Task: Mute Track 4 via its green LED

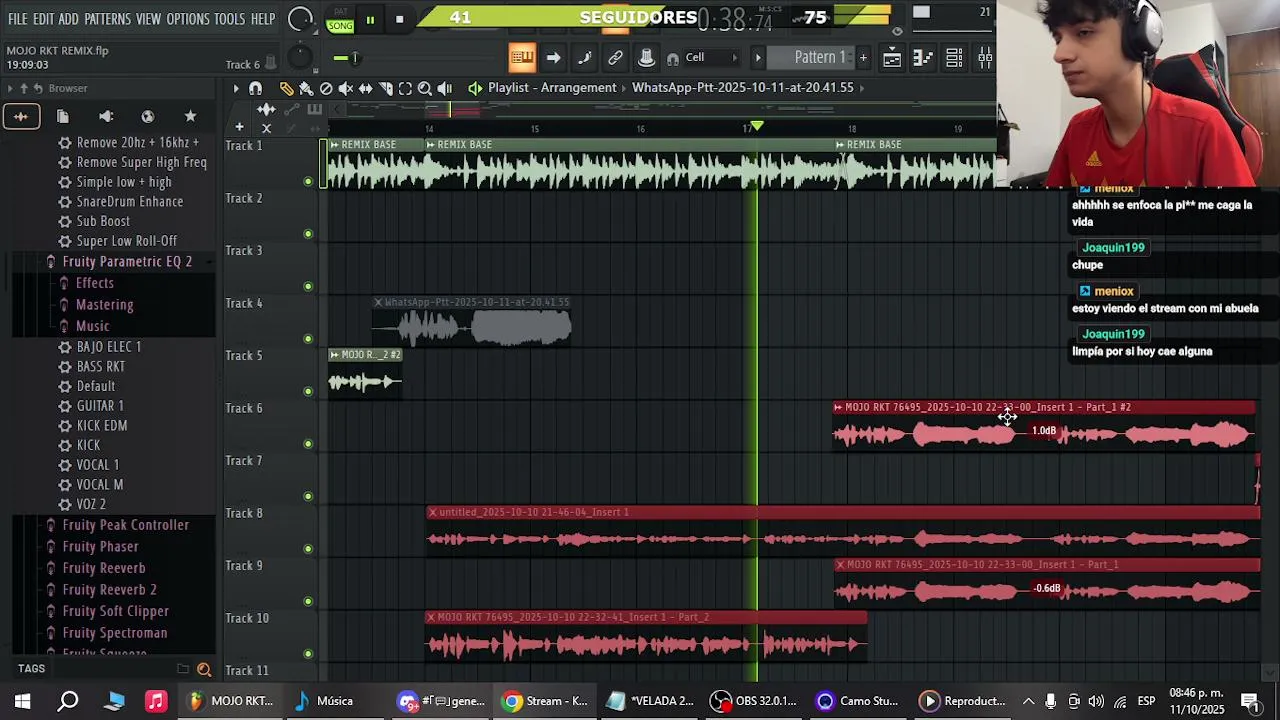Action: point(308,339)
